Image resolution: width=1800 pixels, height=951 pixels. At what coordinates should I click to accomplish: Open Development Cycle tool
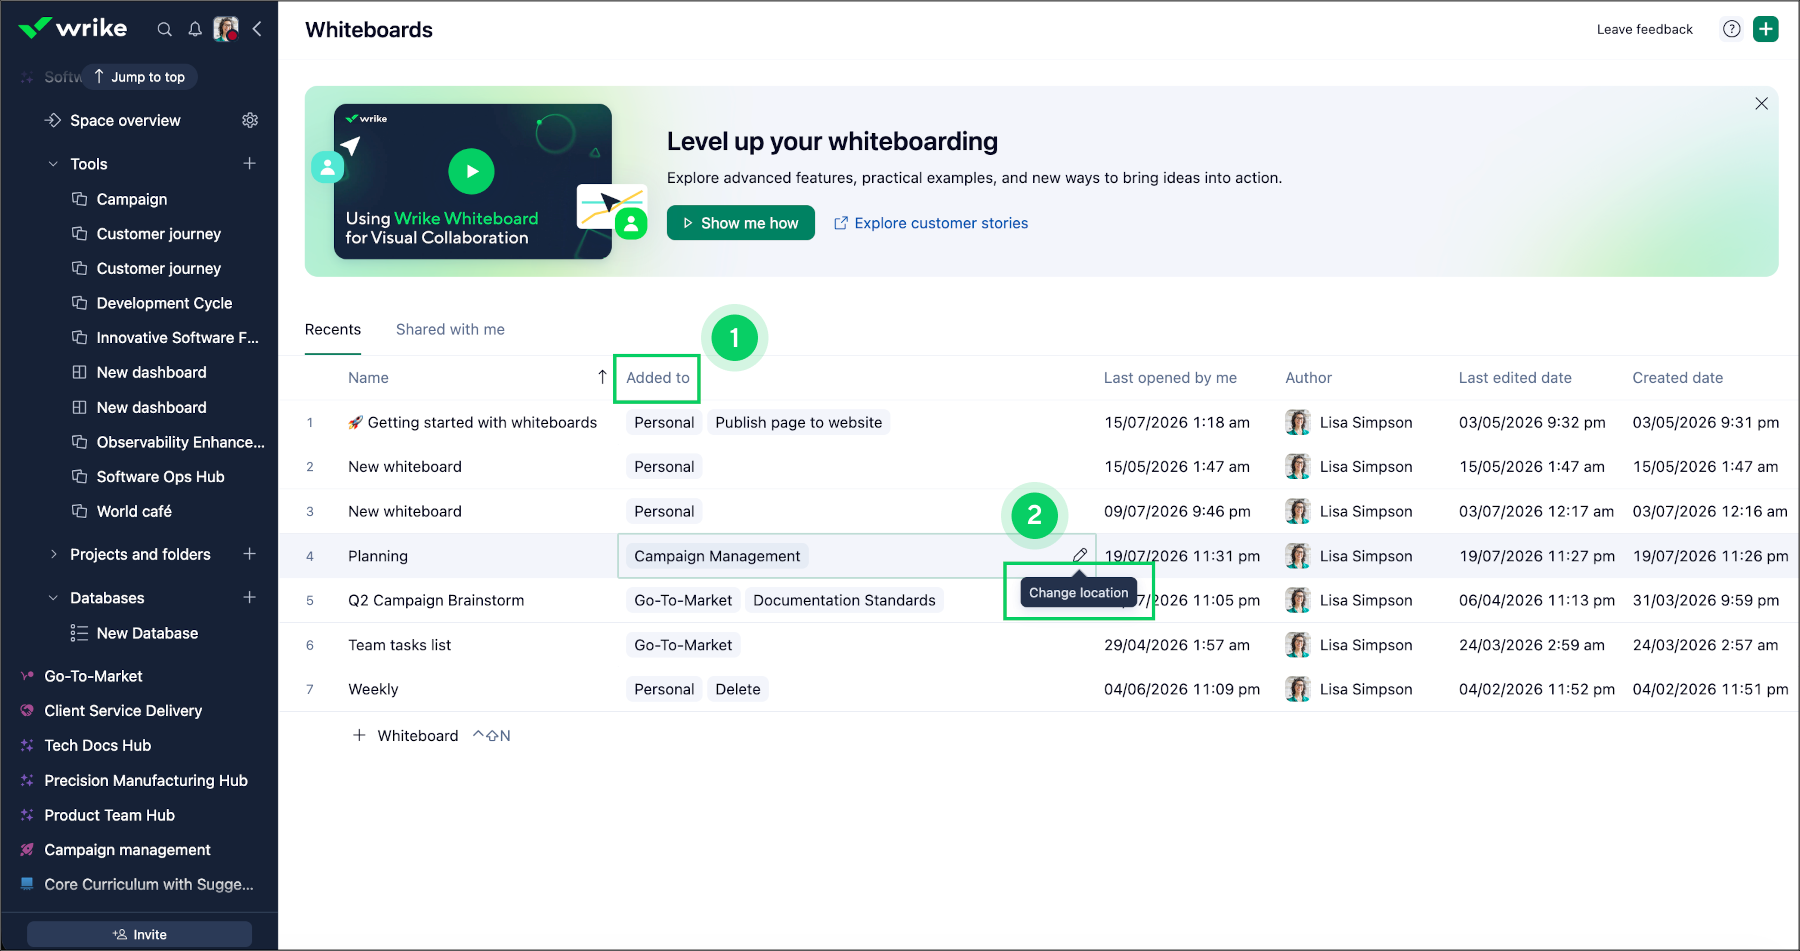pos(164,303)
